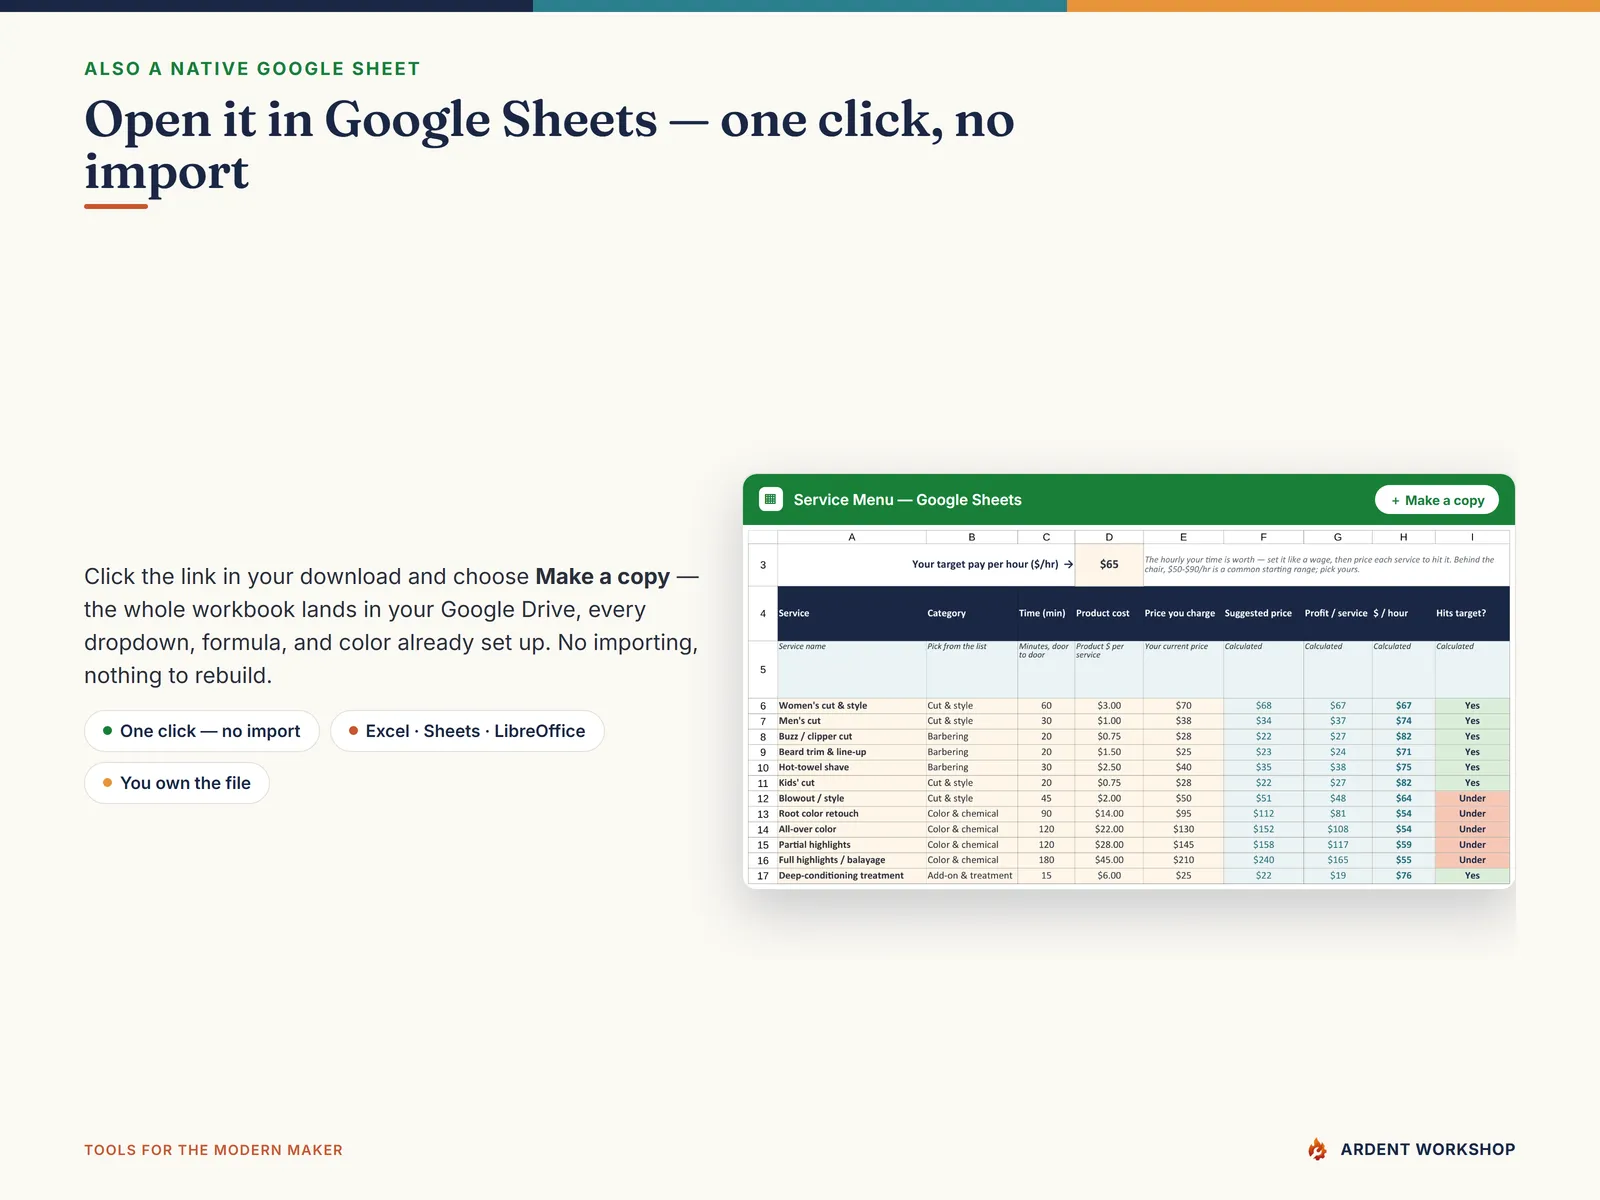1600x1200 pixels.
Task: Click the $14.00 product cost cell
Action: [1109, 814]
